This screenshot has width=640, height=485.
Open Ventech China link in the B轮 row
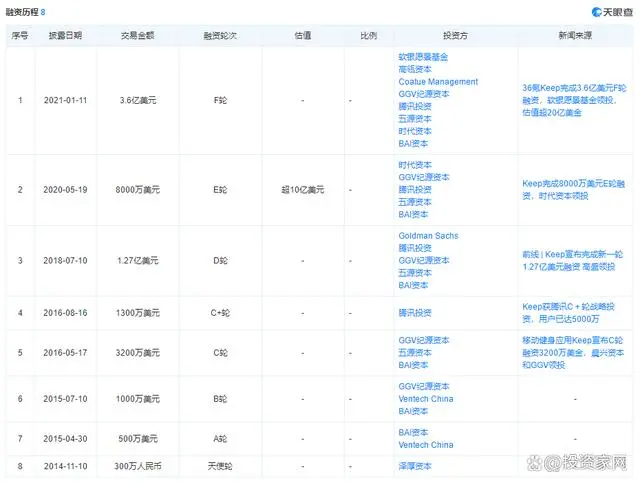(x=426, y=399)
